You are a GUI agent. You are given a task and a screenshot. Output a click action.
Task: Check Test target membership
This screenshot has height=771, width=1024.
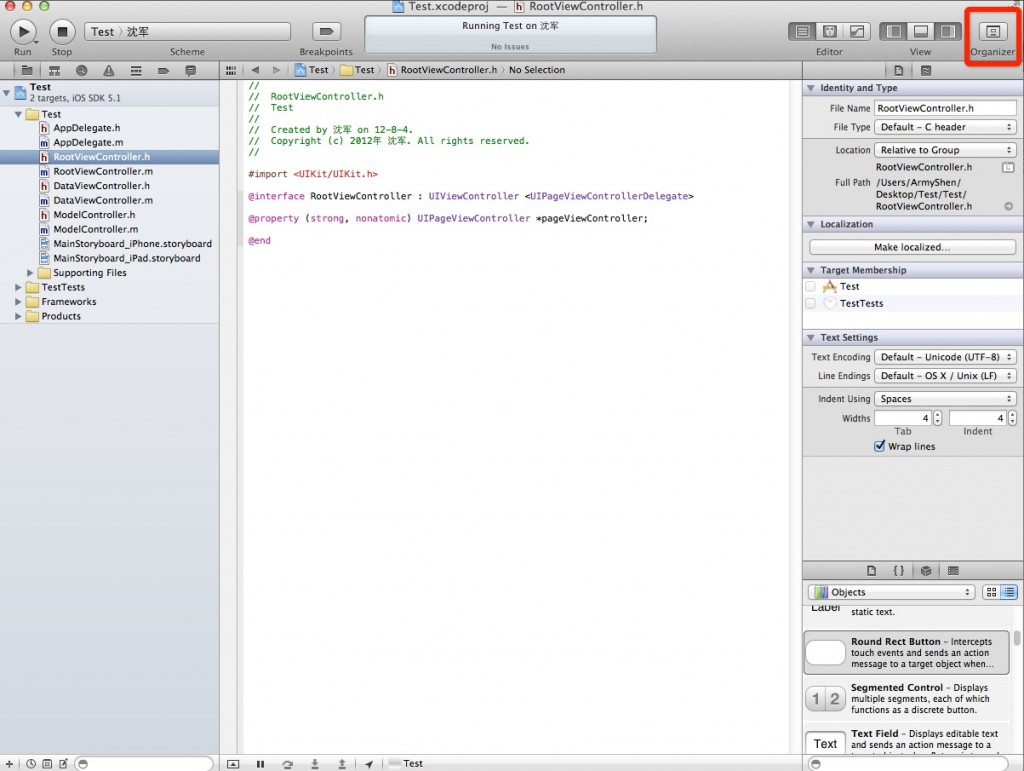pos(810,287)
